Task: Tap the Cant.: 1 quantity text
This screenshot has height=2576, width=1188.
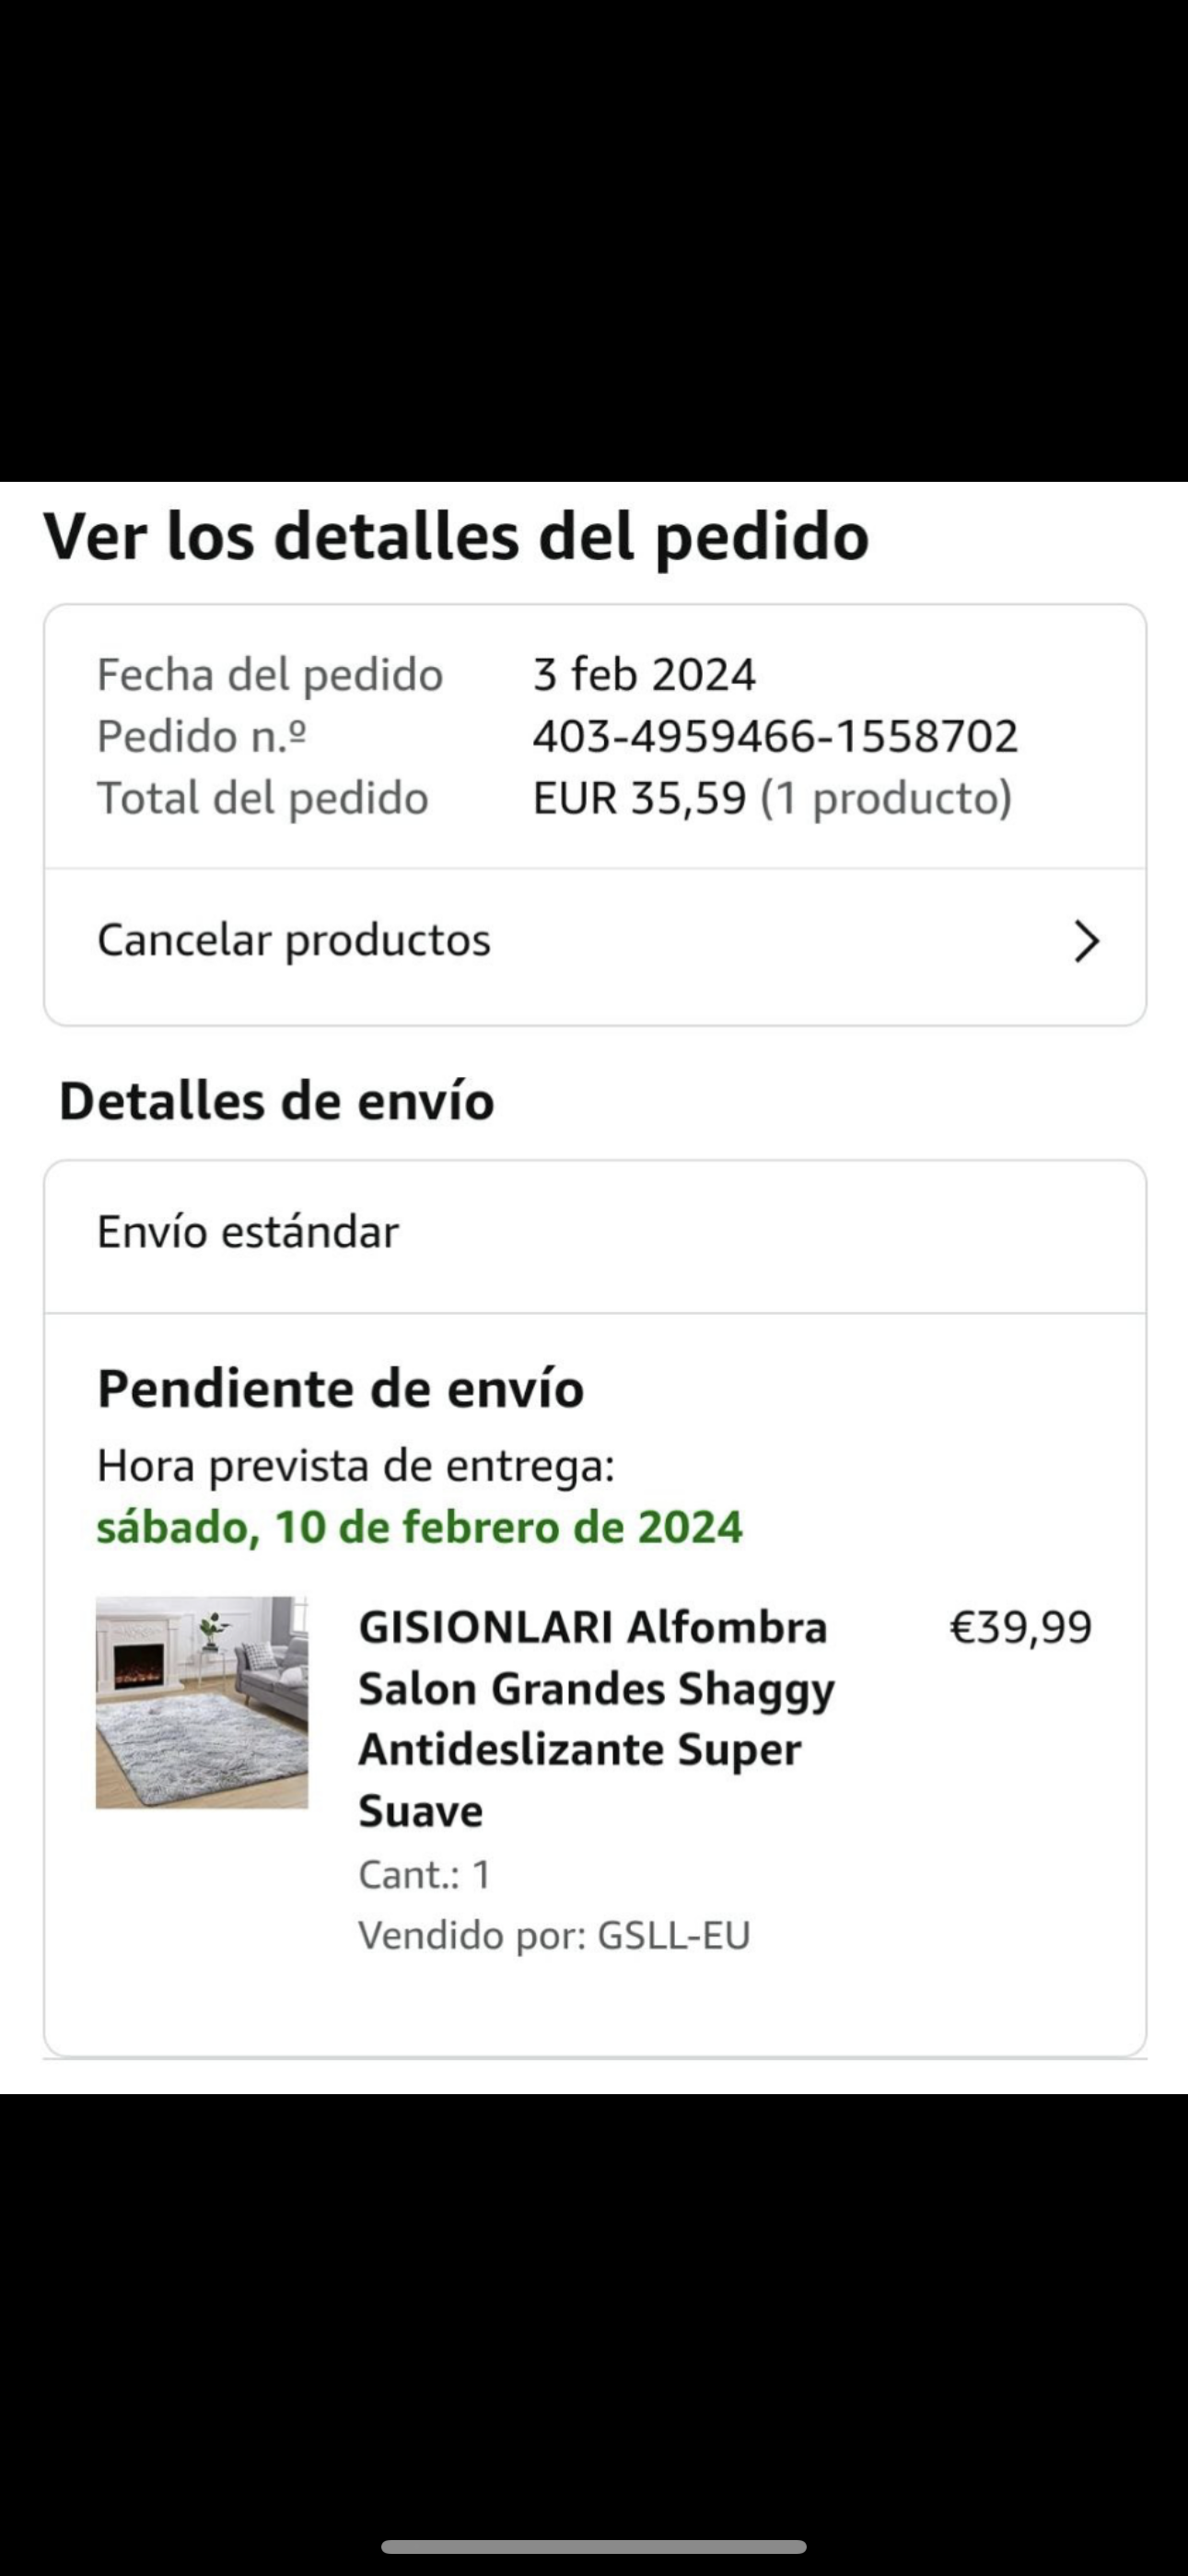Action: [425, 1874]
